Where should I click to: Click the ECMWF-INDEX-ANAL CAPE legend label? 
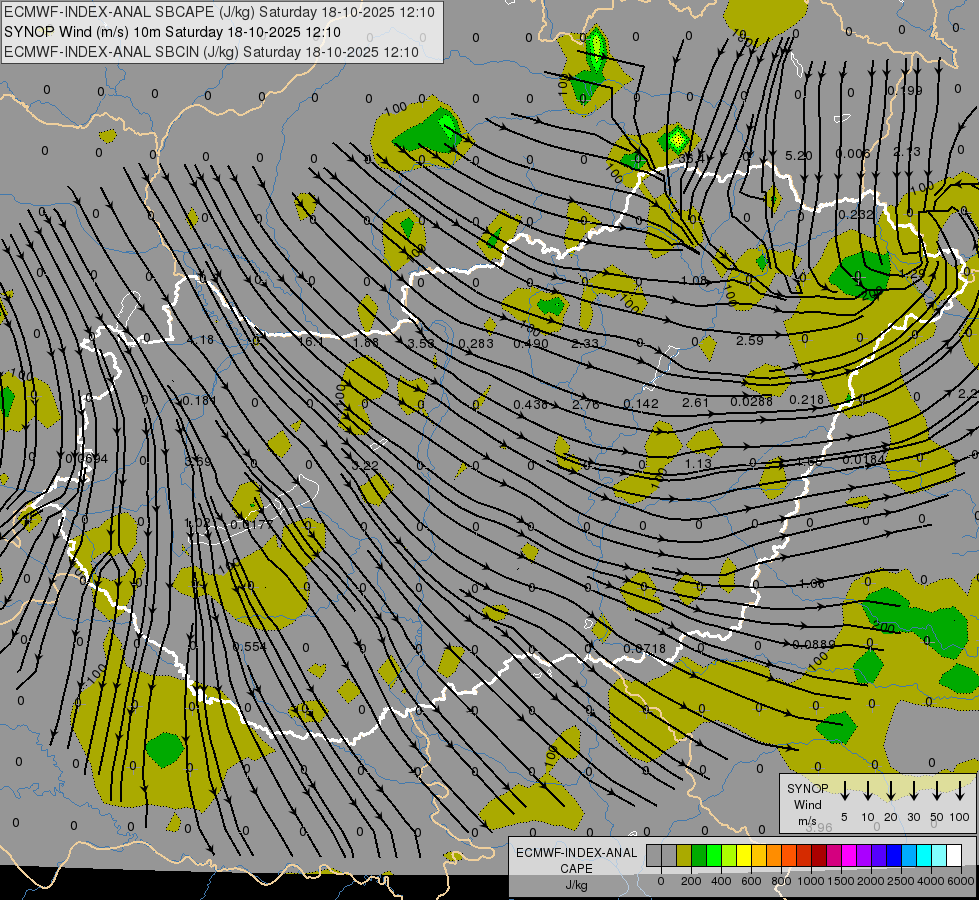click(576, 860)
